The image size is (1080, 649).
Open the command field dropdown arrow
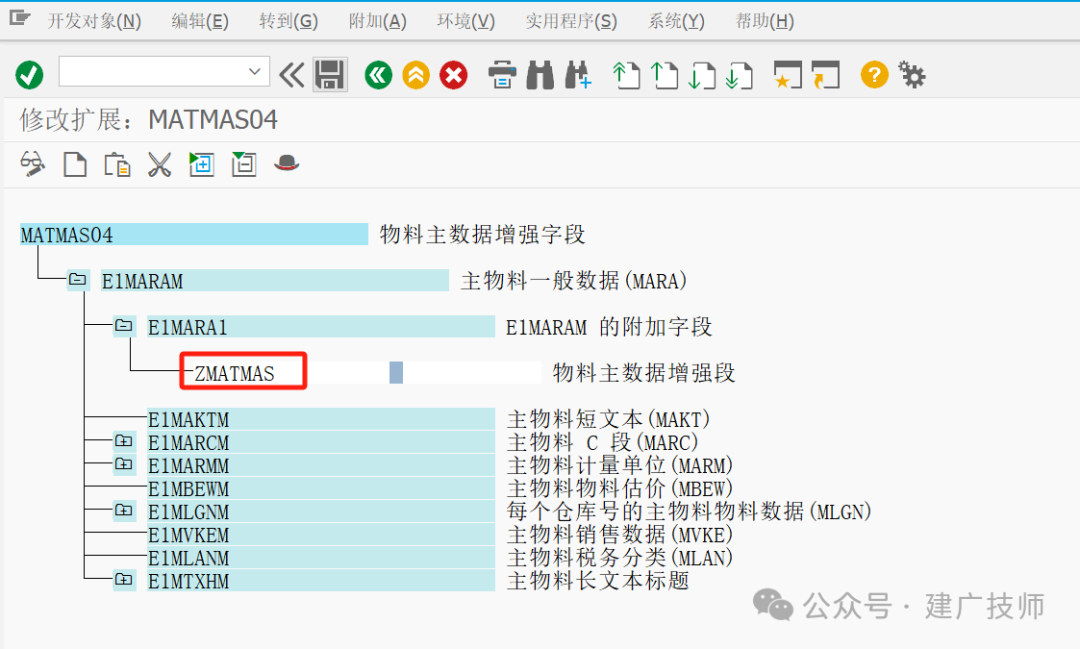(254, 72)
